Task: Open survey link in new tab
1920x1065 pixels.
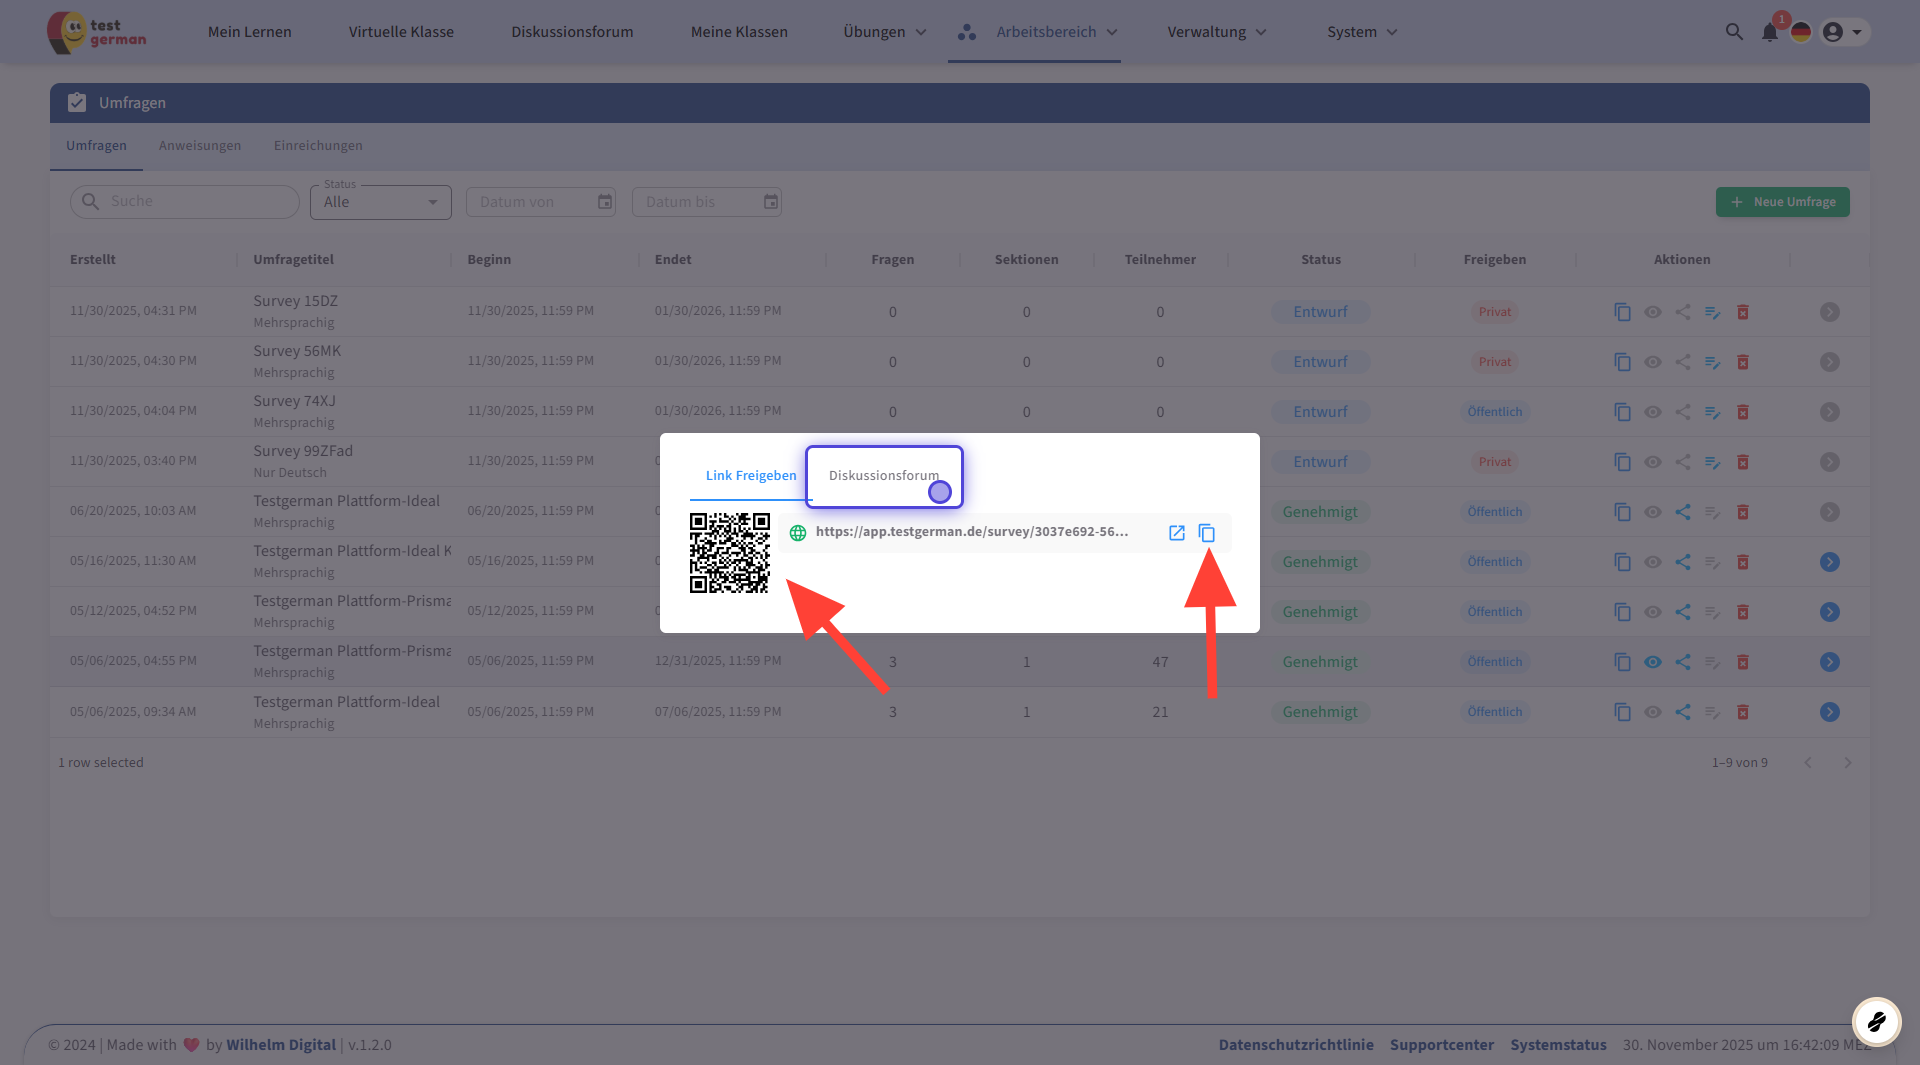Action: coord(1177,533)
